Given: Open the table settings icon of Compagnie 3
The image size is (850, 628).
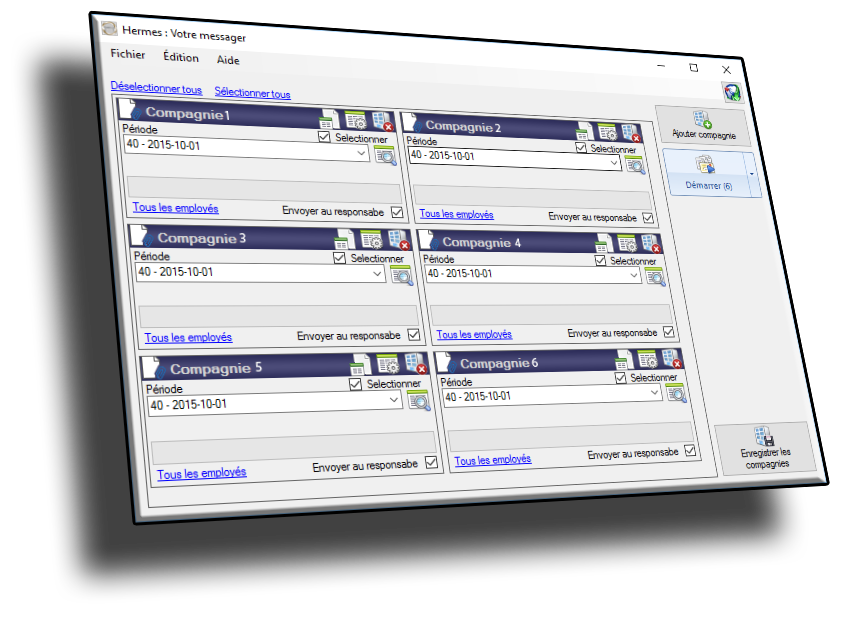Looking at the screenshot, I should [x=371, y=240].
